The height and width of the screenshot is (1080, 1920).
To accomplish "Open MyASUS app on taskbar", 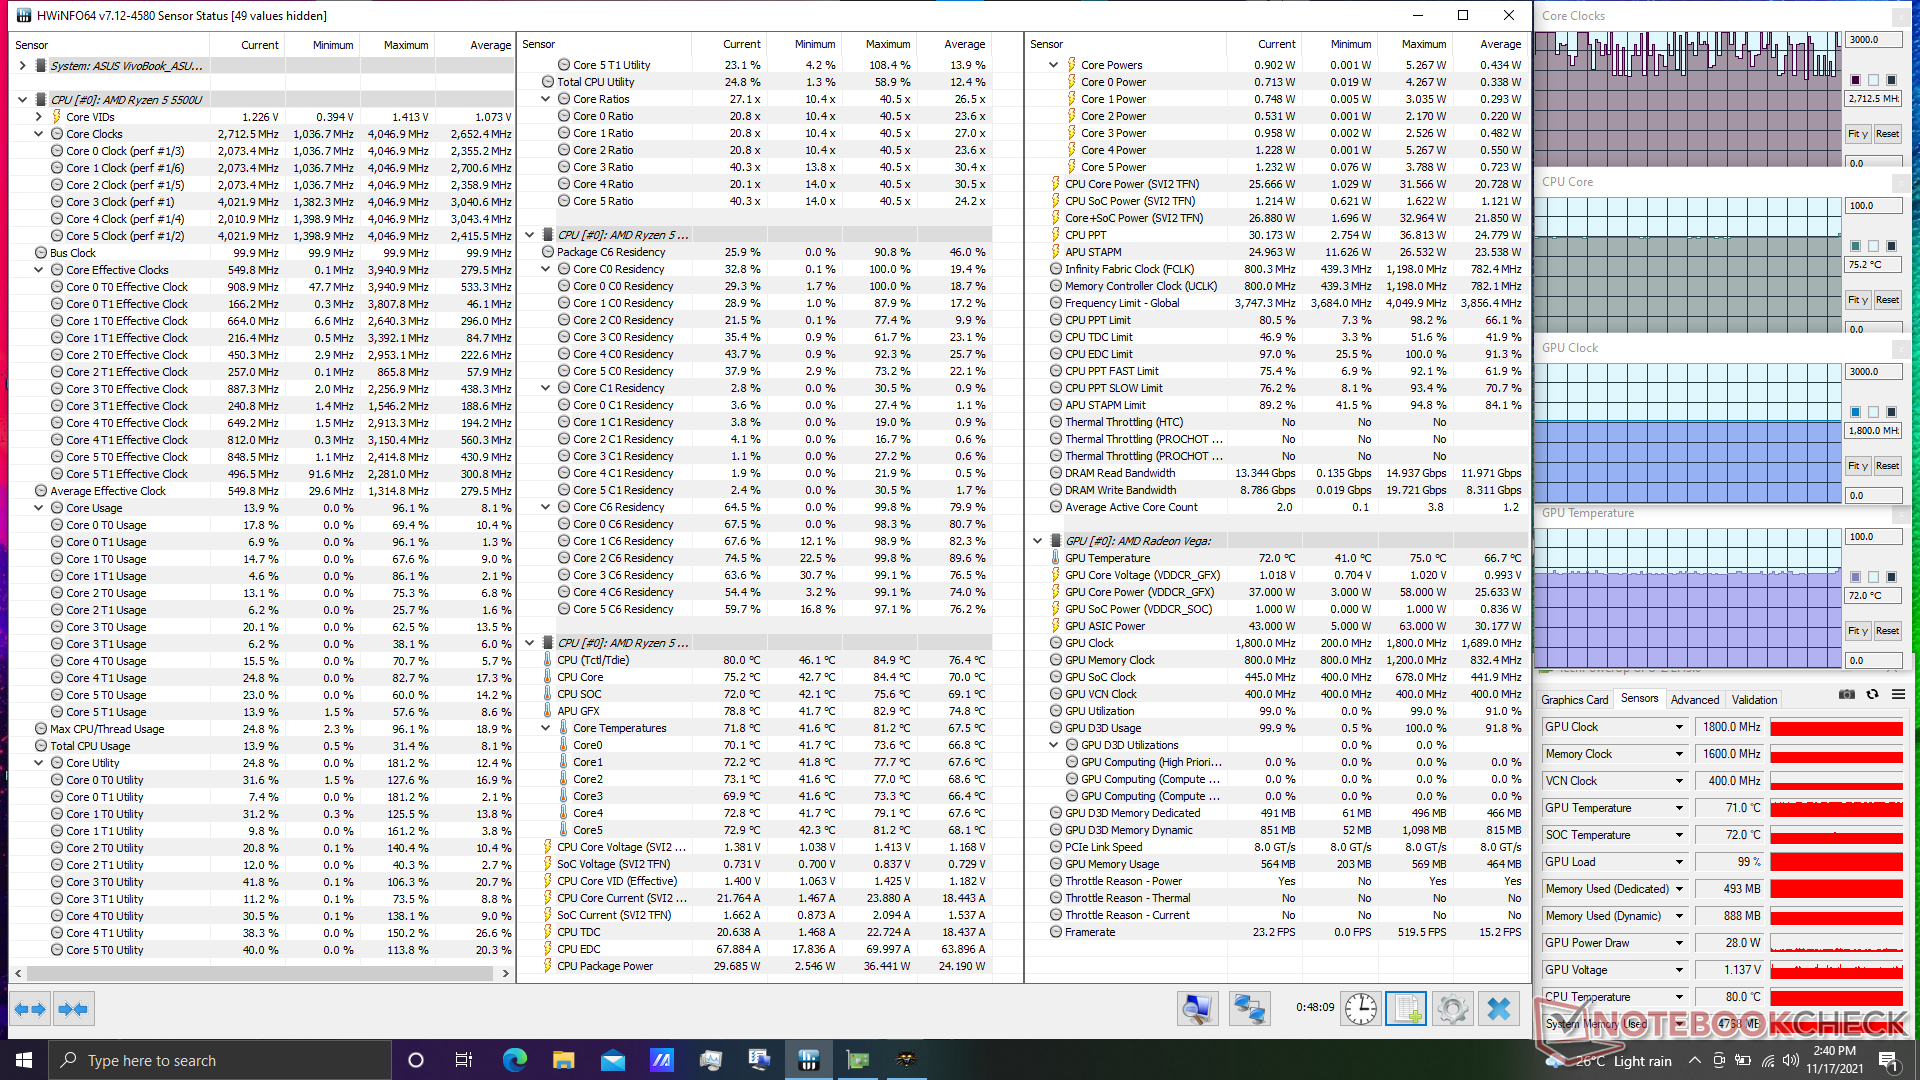I will [661, 1060].
